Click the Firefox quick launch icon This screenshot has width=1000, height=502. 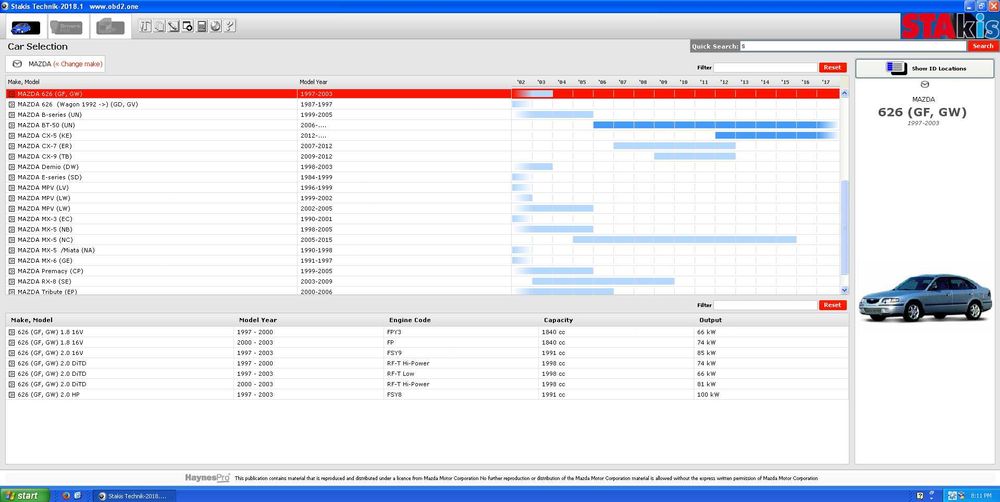click(x=66, y=496)
